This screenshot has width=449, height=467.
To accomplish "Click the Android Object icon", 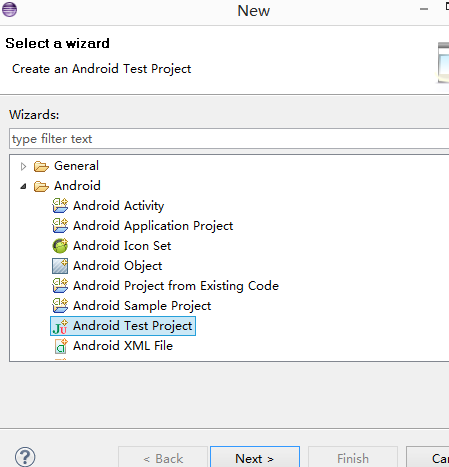I will click(x=60, y=266).
